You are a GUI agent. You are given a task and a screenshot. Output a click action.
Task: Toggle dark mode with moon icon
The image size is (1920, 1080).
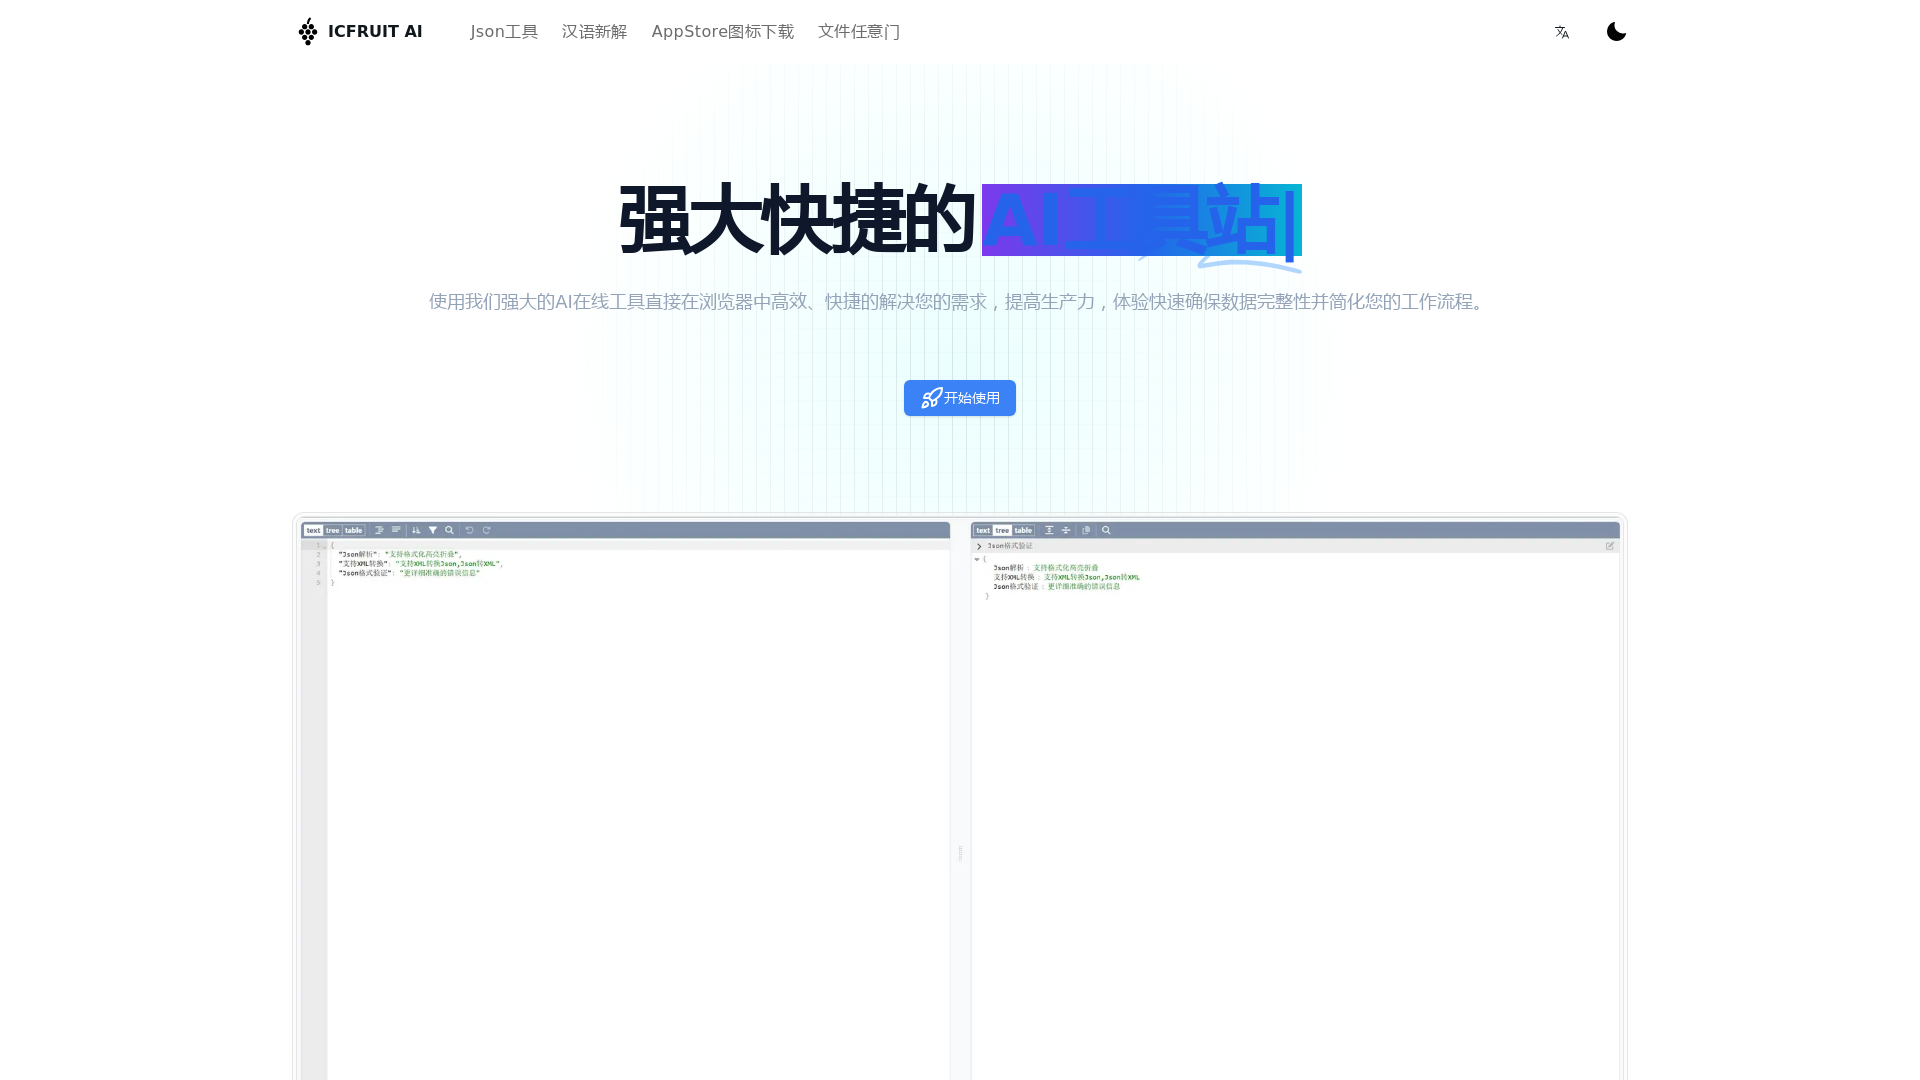pyautogui.click(x=1616, y=32)
